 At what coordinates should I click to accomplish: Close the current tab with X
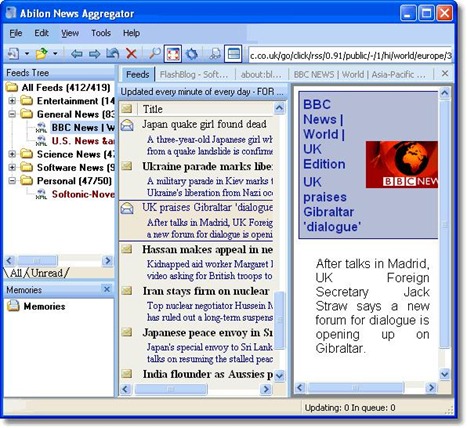[x=445, y=73]
